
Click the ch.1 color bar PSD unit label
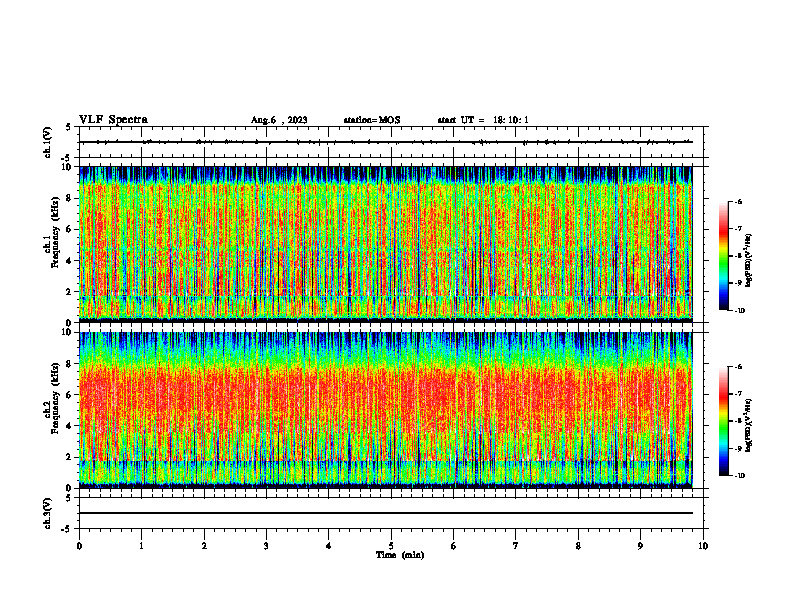pyautogui.click(x=749, y=261)
